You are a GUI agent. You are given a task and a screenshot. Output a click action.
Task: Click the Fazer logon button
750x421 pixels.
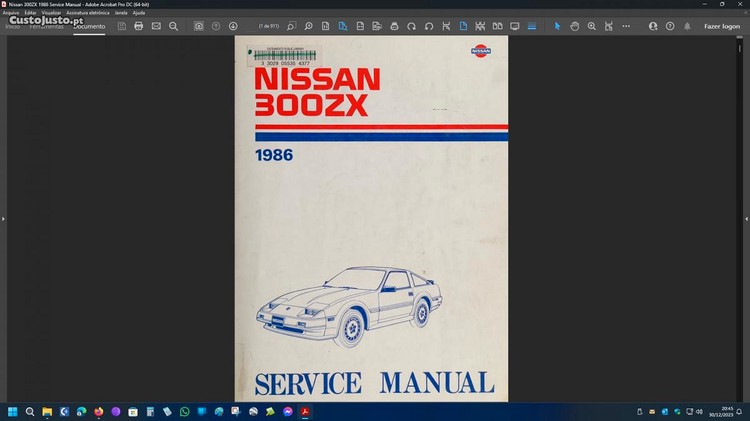pyautogui.click(x=722, y=26)
